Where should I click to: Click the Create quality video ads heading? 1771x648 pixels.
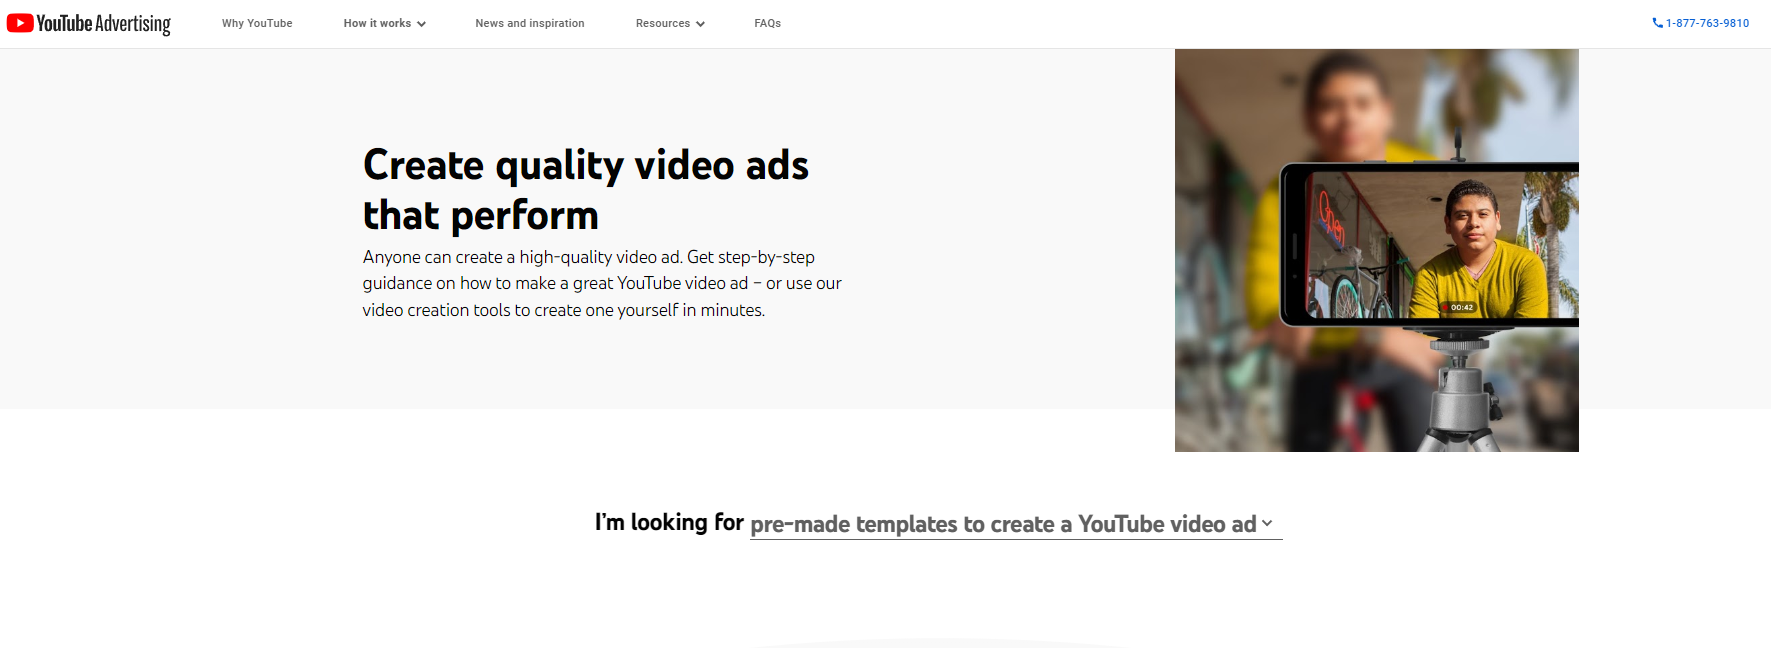coord(586,190)
